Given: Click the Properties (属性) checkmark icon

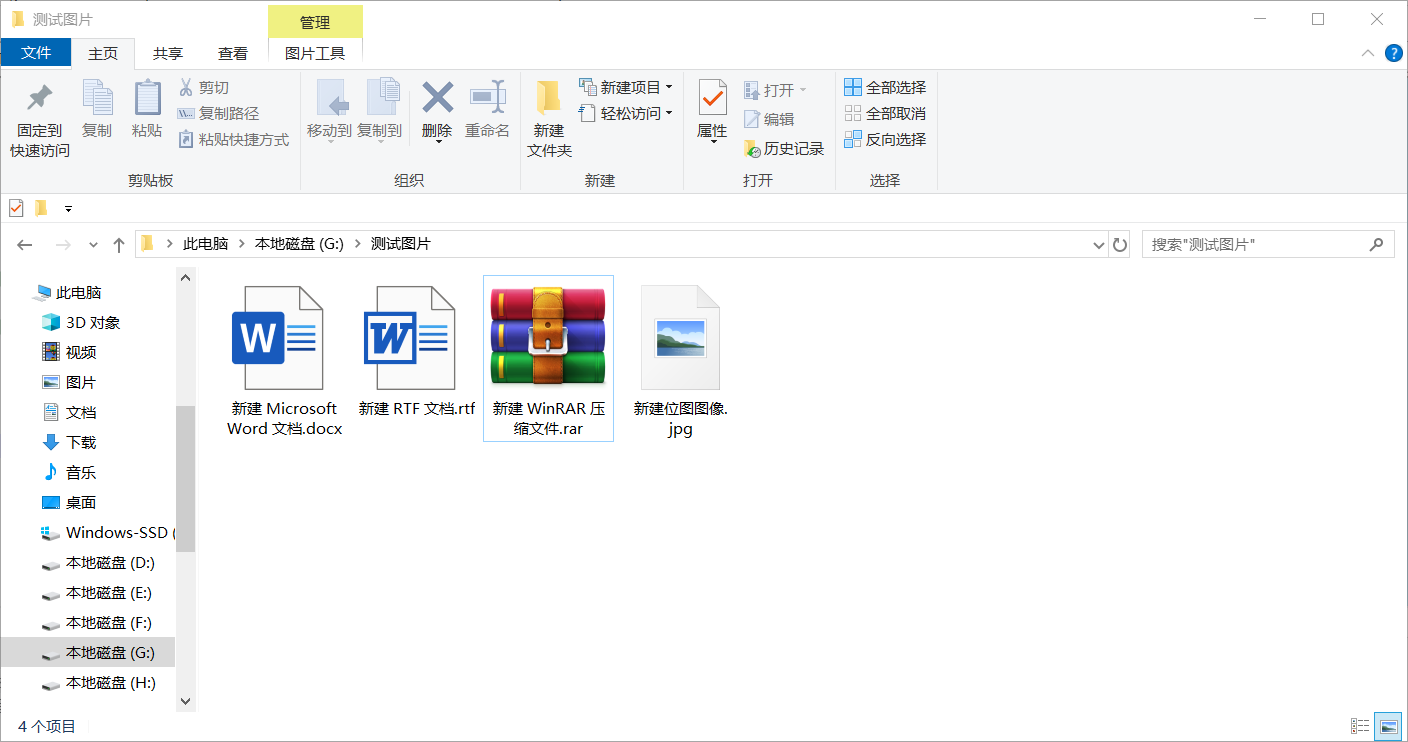Looking at the screenshot, I should (712, 98).
